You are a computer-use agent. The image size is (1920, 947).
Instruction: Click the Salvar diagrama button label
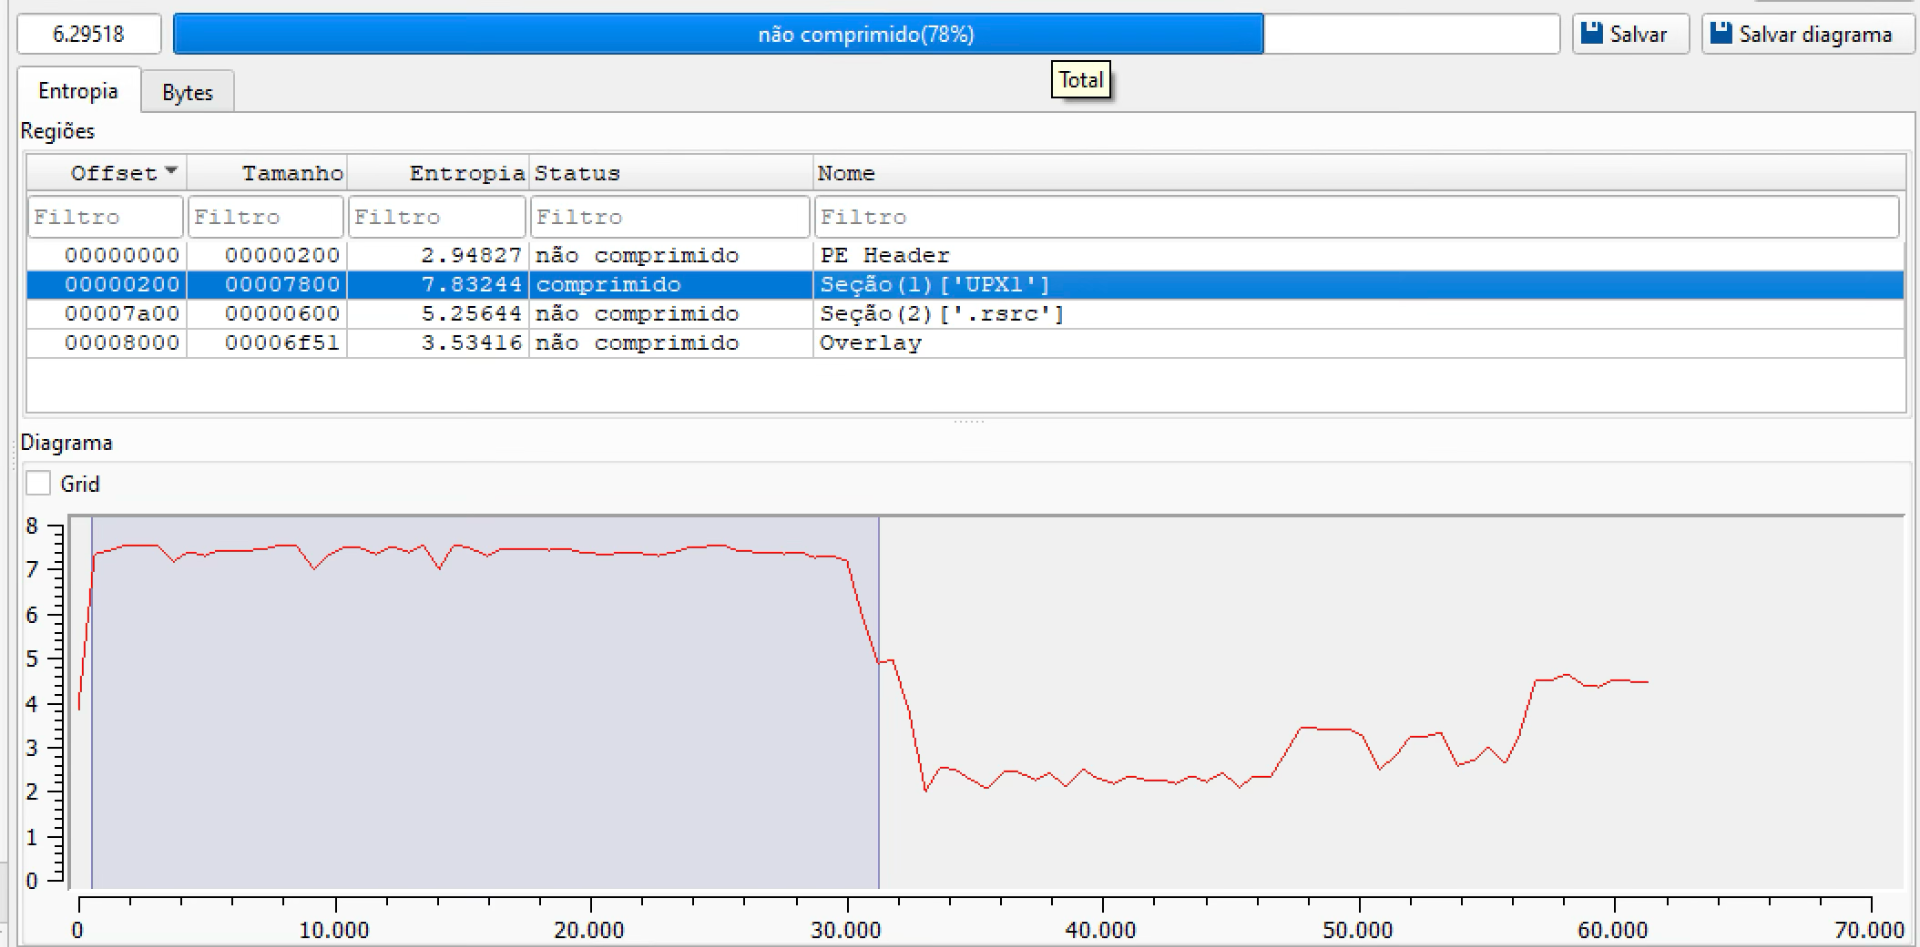1815,34
